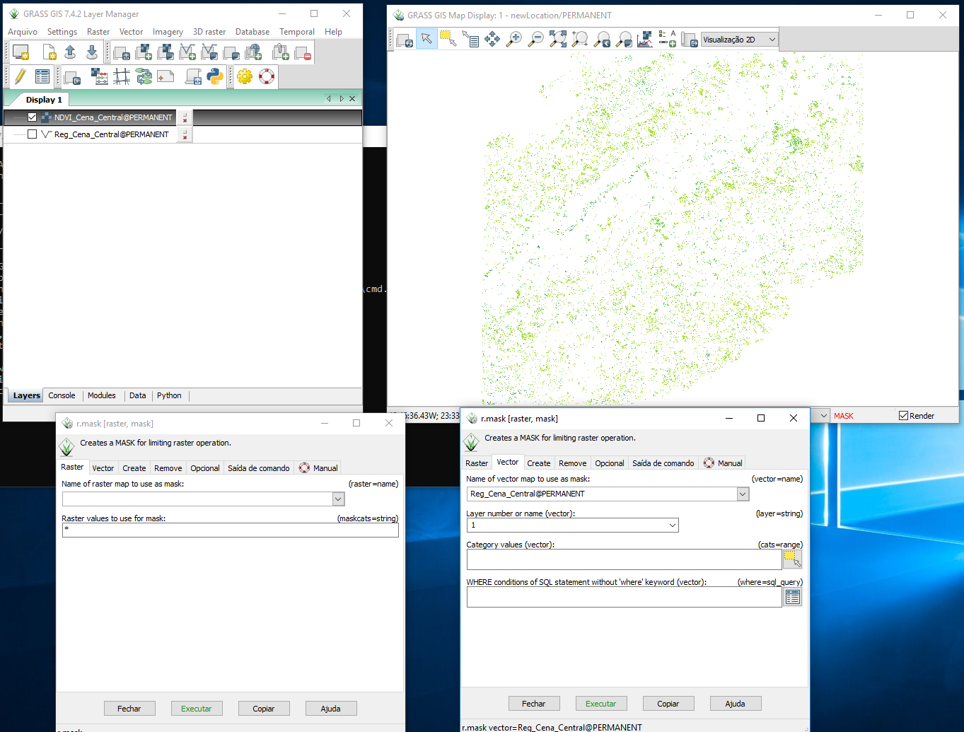The image size is (964, 732).
Task: Click the lifebuoy help icon in Layer Manager toolbar
Action: point(267,77)
